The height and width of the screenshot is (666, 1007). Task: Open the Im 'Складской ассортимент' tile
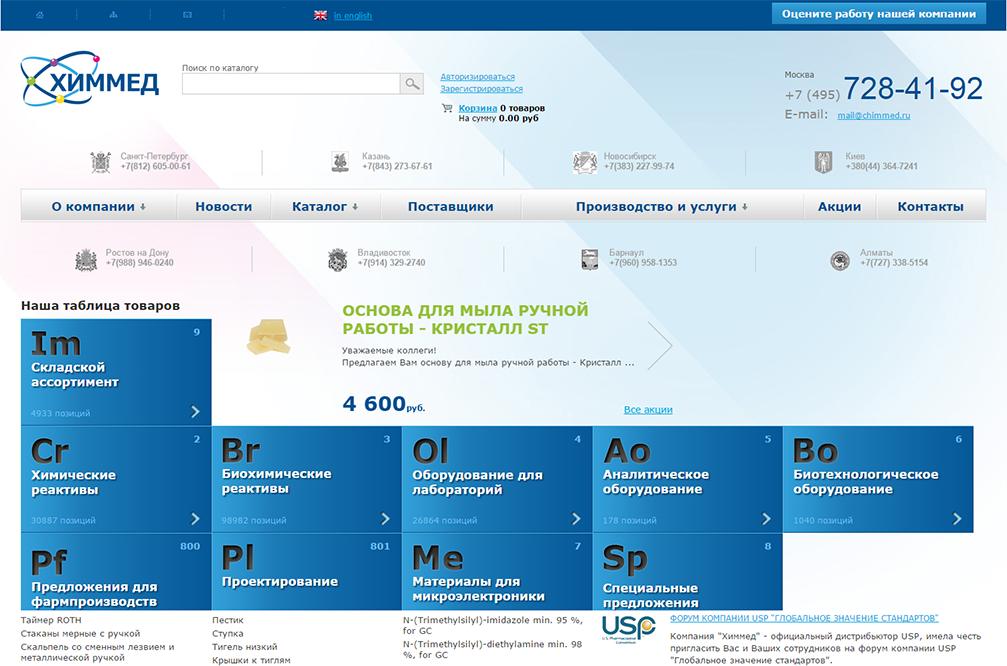pos(116,372)
